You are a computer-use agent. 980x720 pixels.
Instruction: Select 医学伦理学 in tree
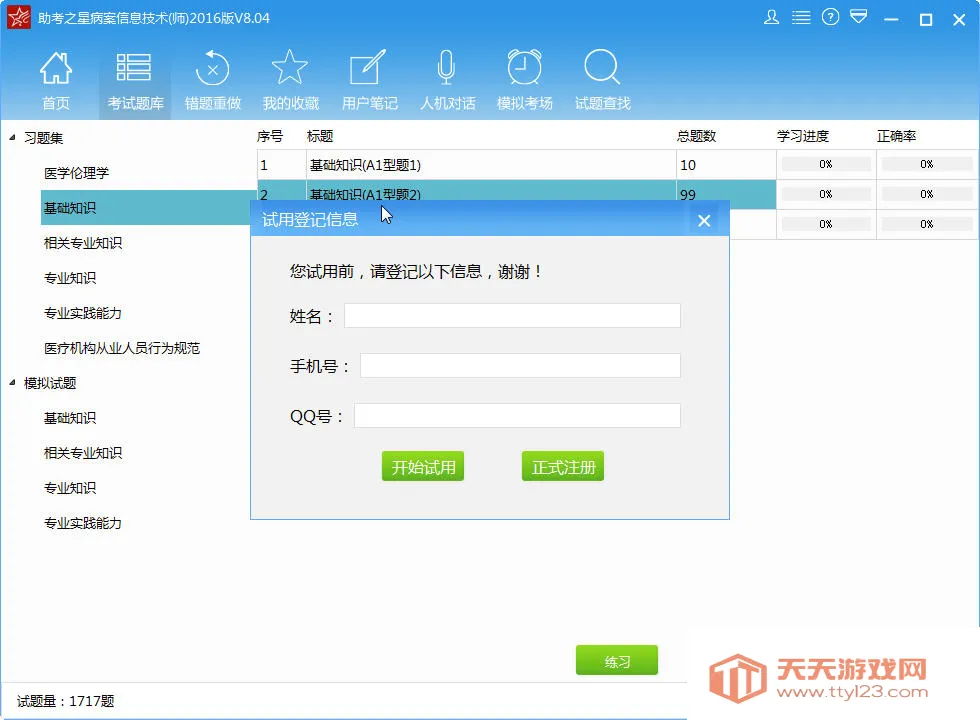[x=76, y=173]
